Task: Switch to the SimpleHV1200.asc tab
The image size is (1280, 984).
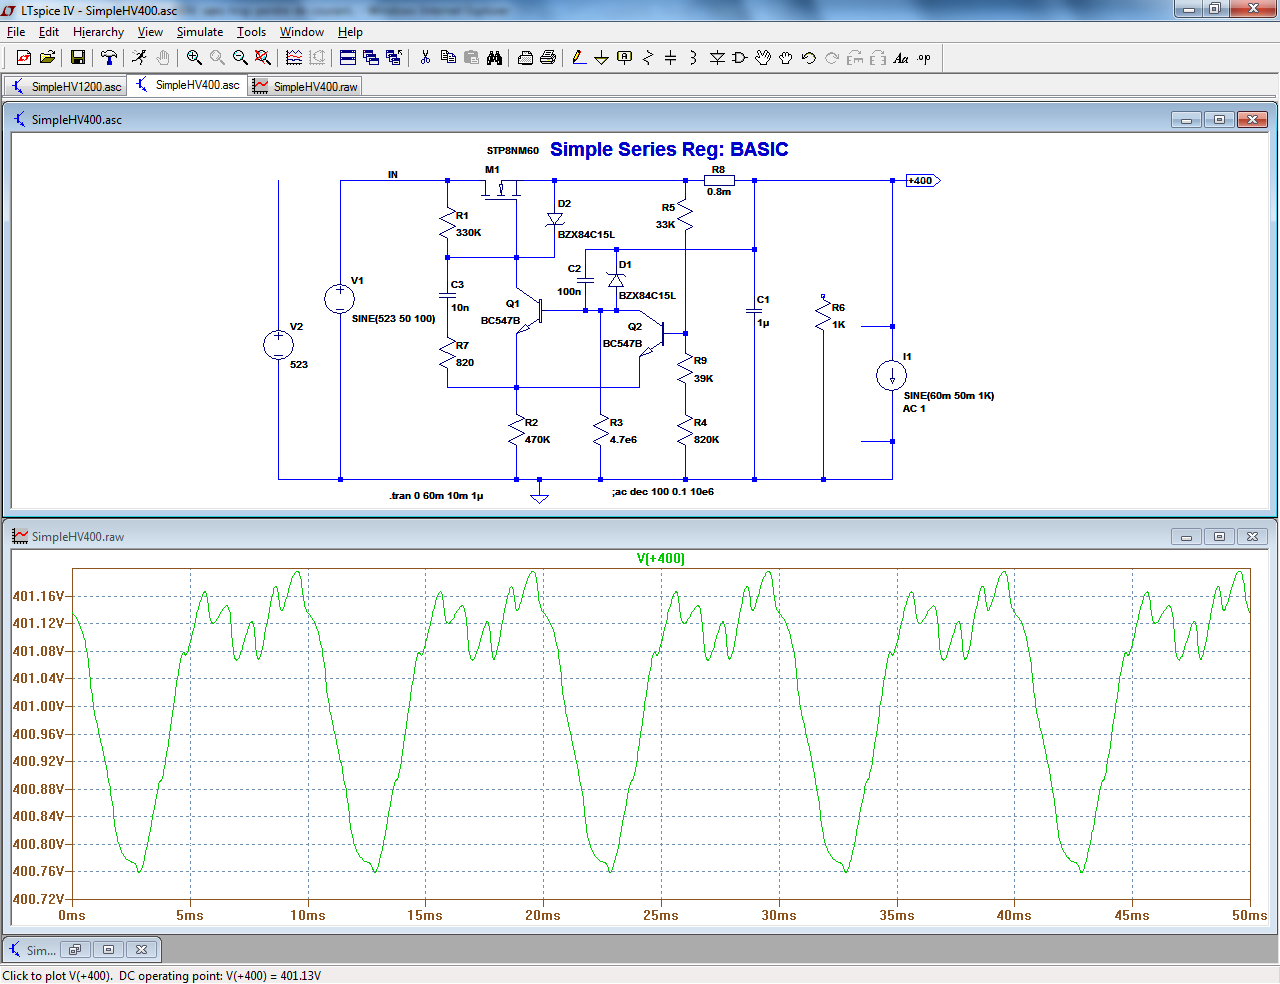Action: pos(66,87)
